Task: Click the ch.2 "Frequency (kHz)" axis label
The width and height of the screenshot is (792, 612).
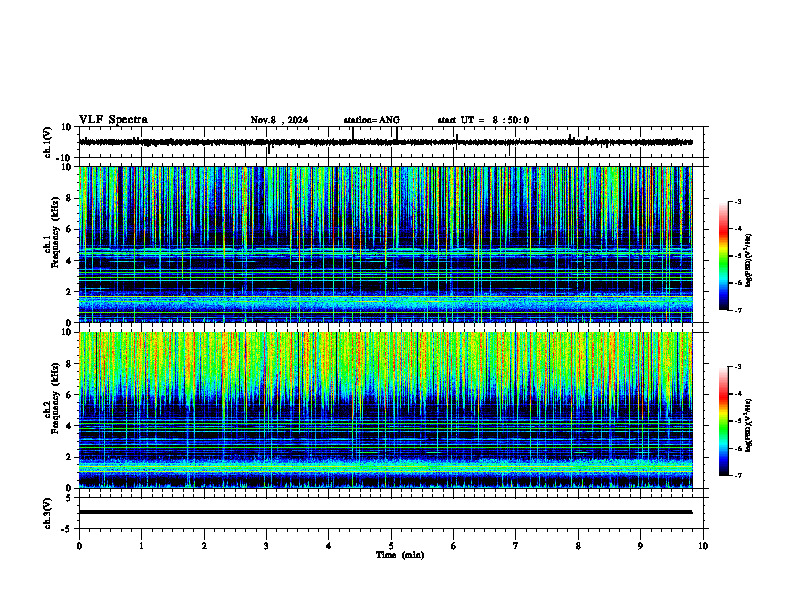Action: (x=55, y=399)
